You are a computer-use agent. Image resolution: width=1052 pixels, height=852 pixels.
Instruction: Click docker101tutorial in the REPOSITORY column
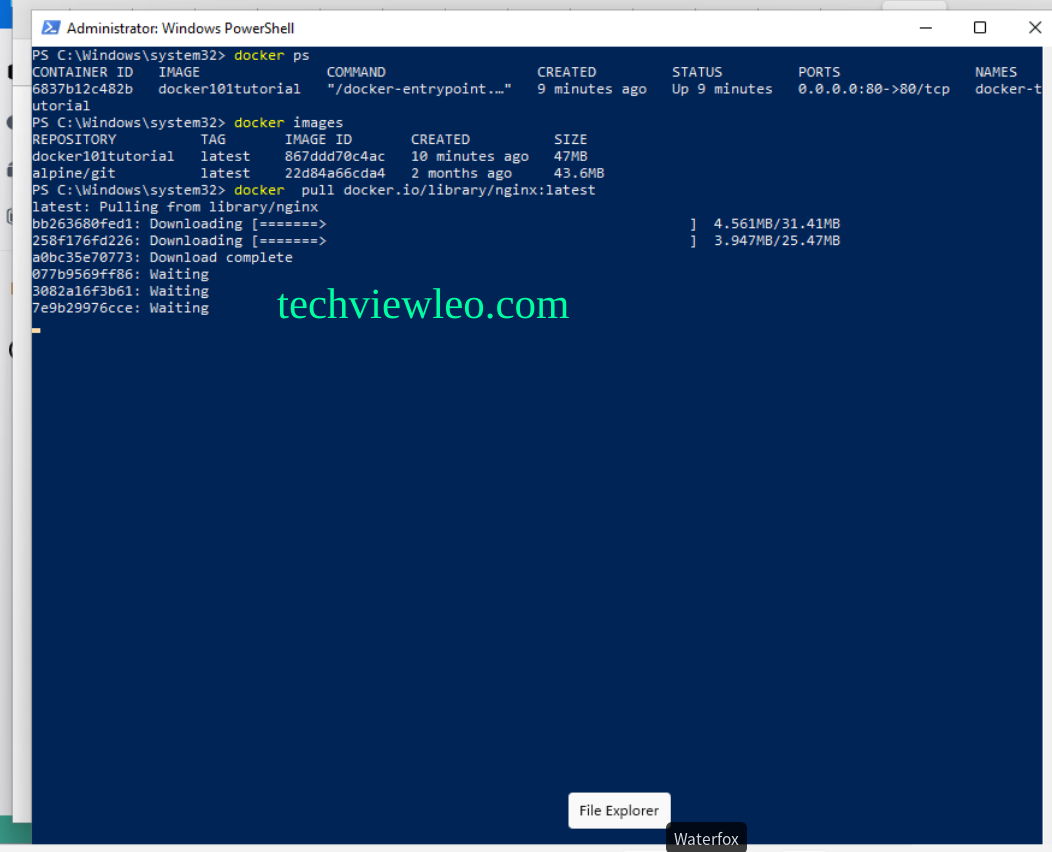[103, 156]
